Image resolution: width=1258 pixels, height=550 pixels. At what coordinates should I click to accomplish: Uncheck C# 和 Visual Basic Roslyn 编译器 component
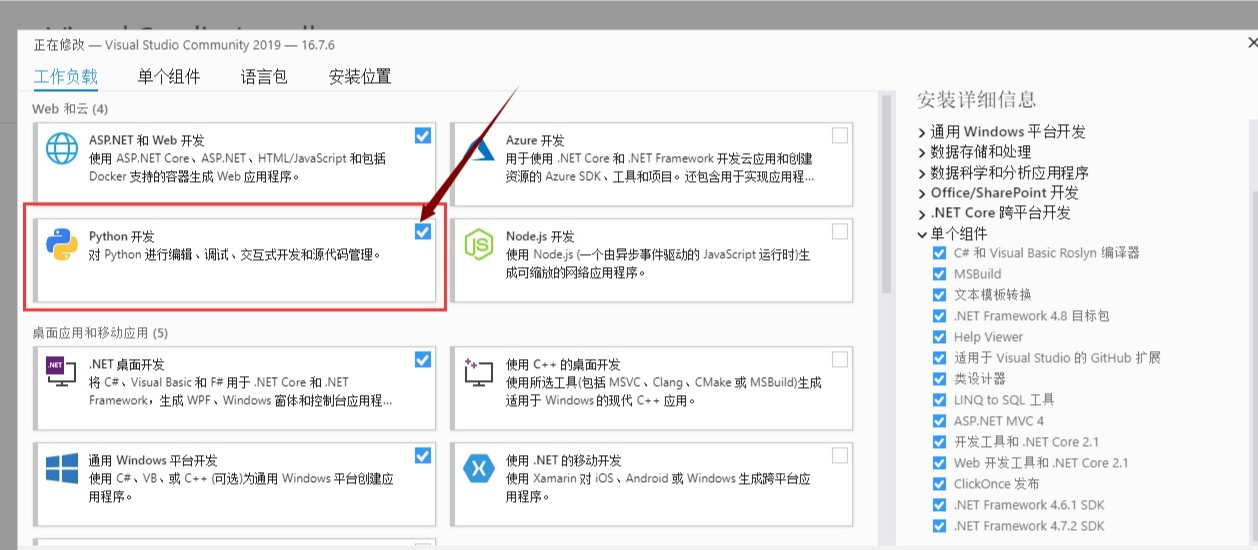(x=939, y=253)
